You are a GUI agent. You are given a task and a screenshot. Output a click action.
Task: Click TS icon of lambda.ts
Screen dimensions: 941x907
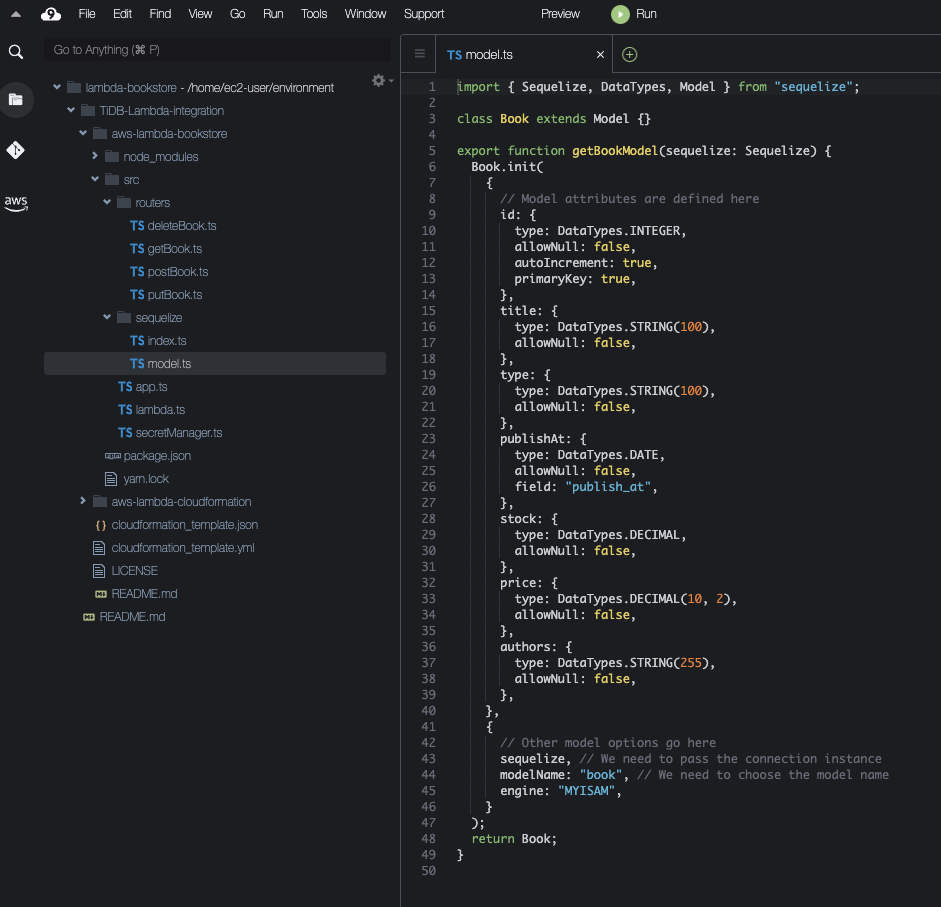point(125,410)
